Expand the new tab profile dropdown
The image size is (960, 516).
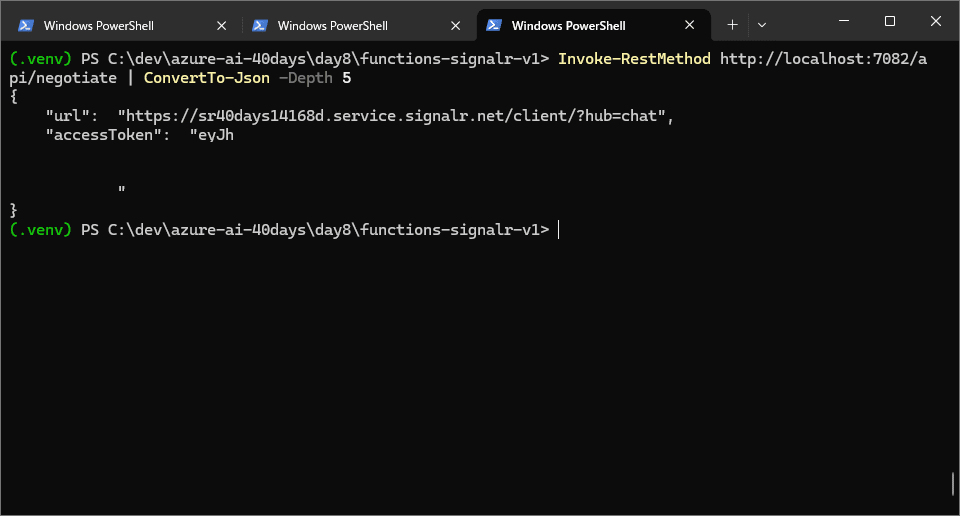point(762,25)
